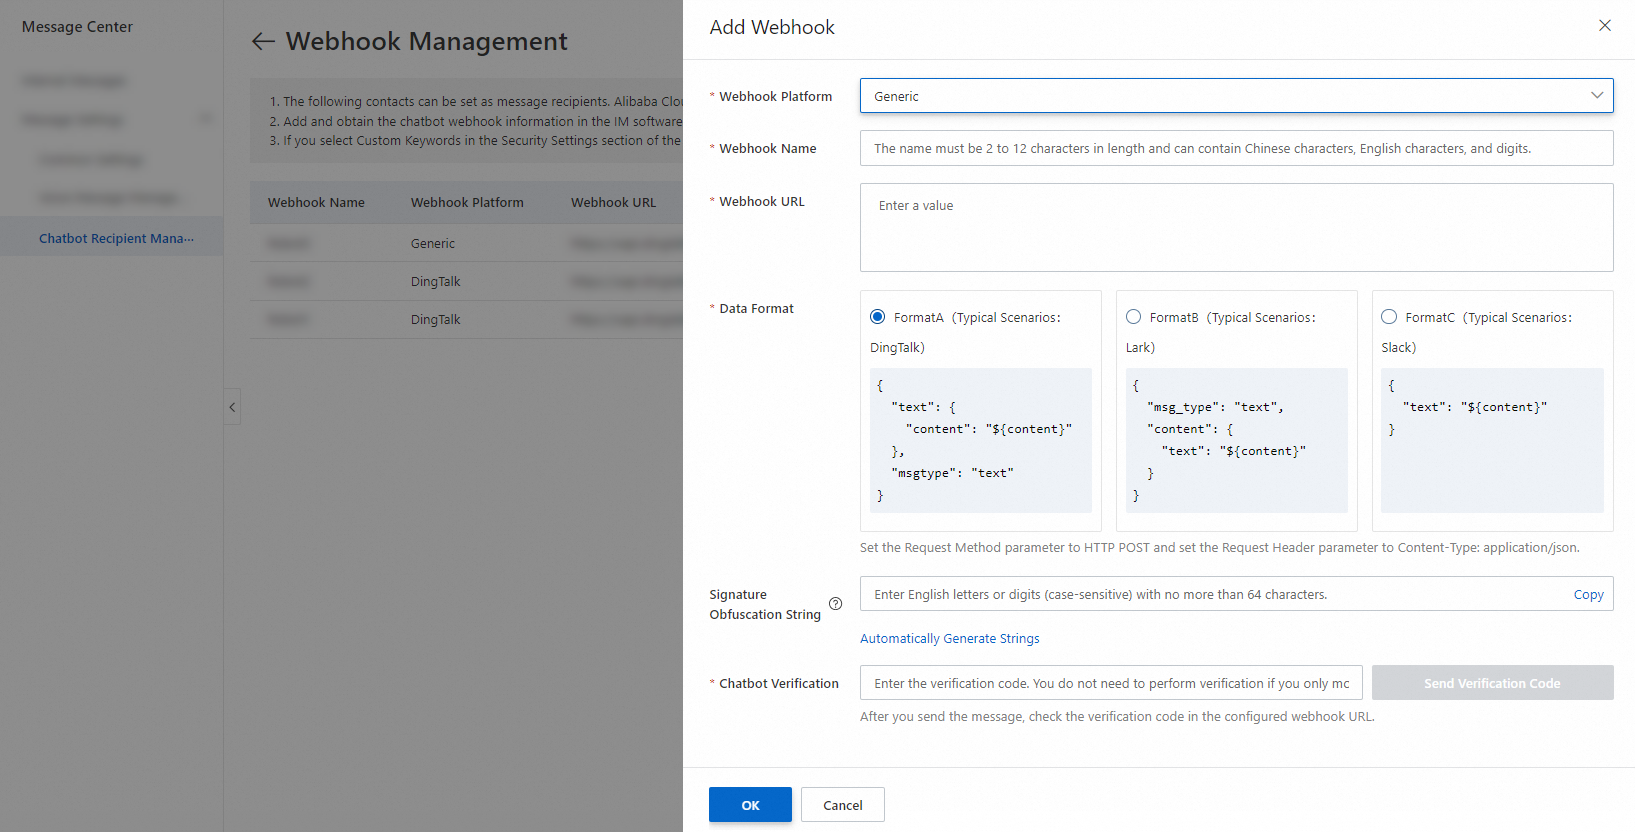The image size is (1635, 832).
Task: Confirm with the OK button
Action: (750, 805)
